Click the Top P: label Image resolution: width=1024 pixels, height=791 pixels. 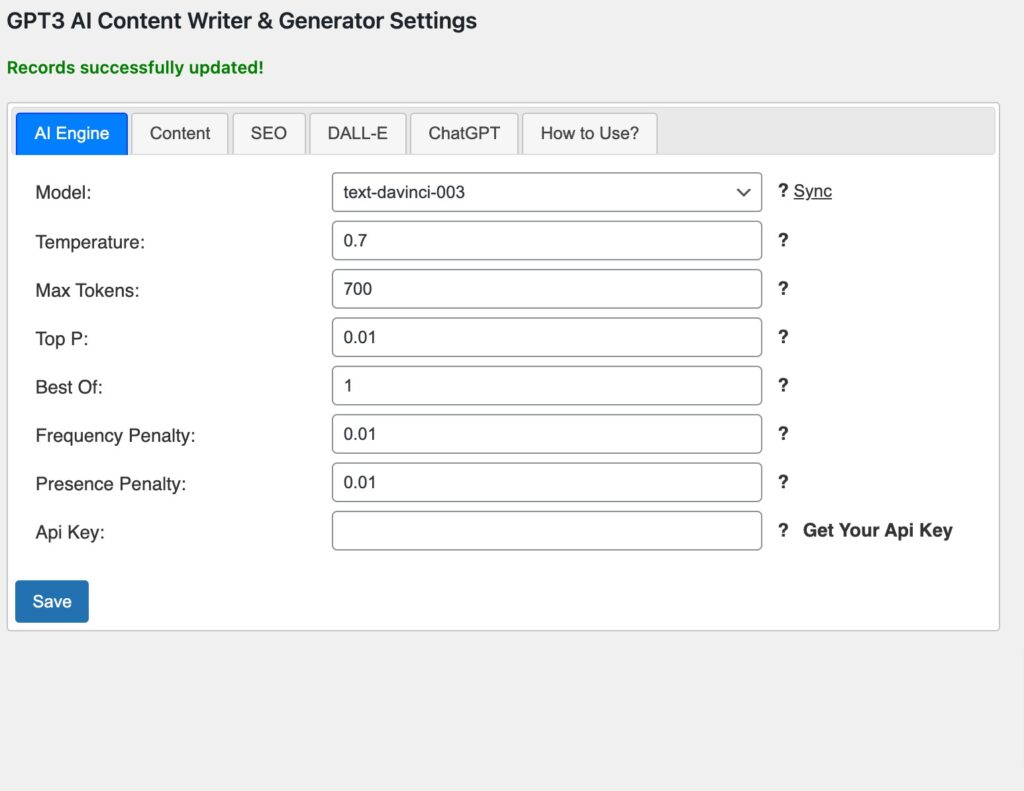62,339
